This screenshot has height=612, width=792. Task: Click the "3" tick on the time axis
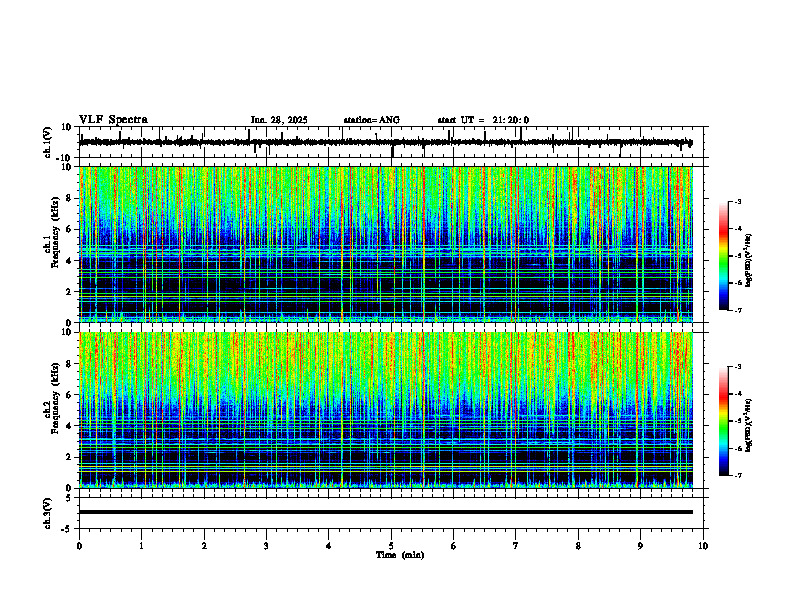pos(267,546)
